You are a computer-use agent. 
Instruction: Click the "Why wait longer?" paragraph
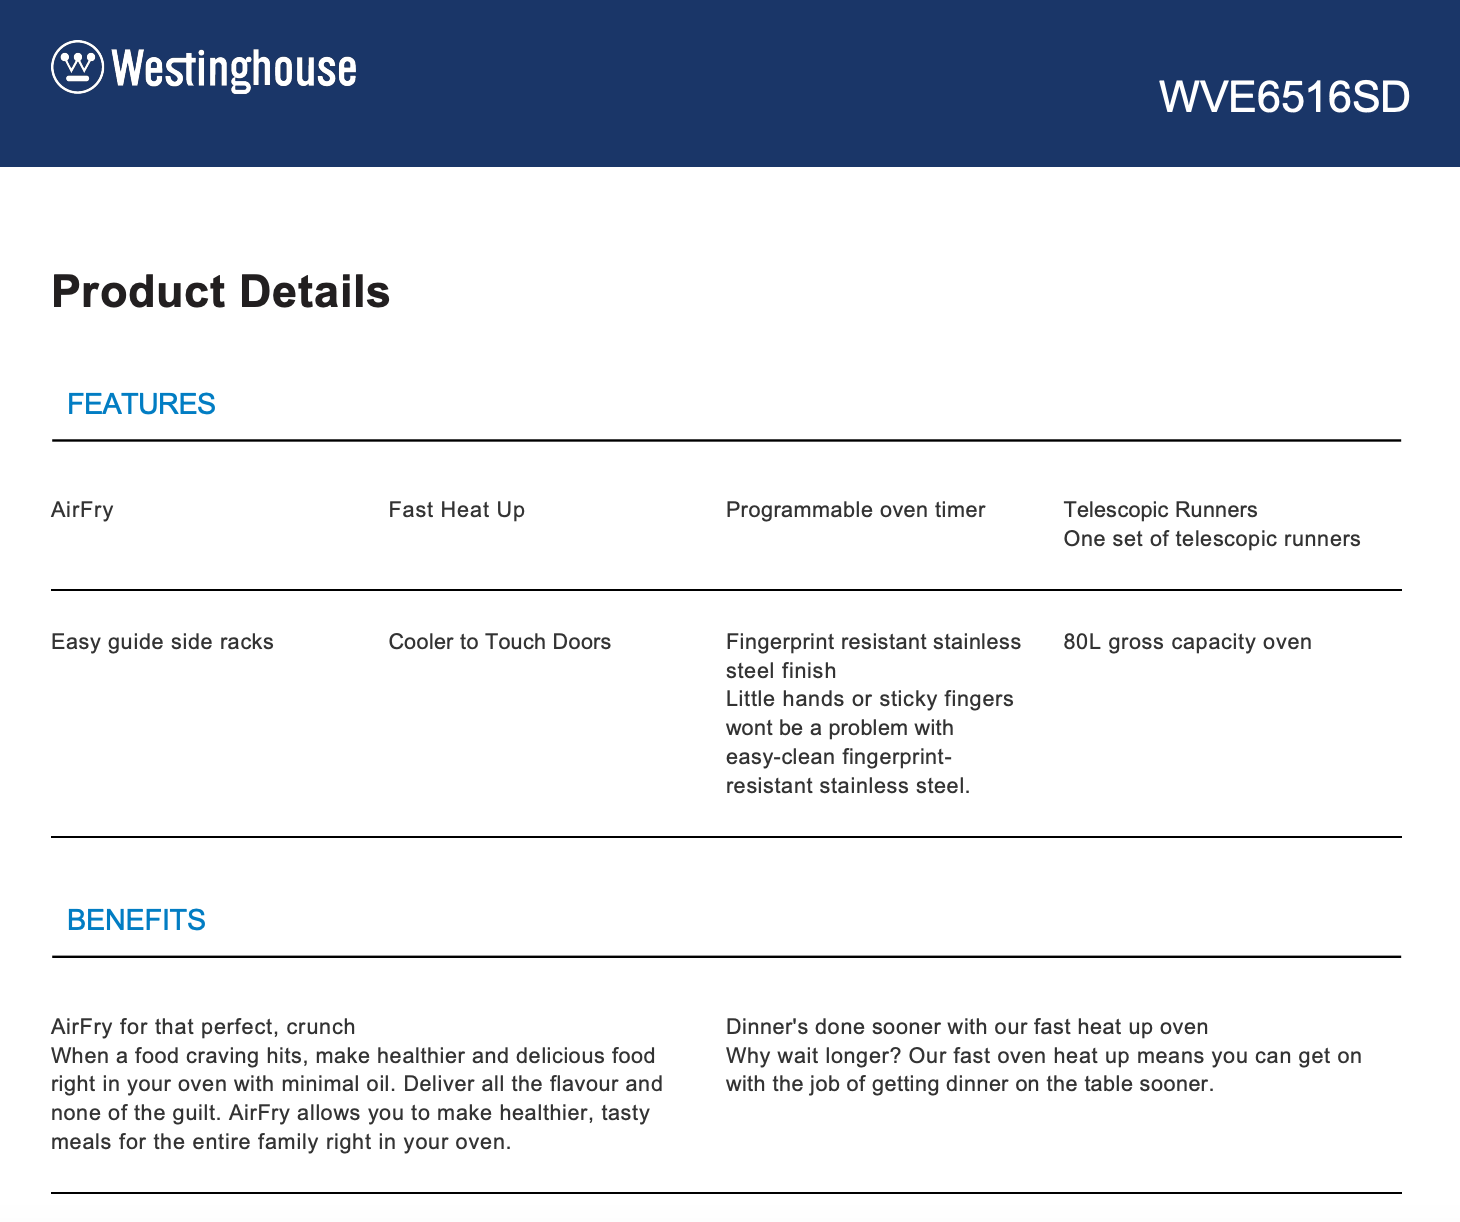pos(1043,1070)
